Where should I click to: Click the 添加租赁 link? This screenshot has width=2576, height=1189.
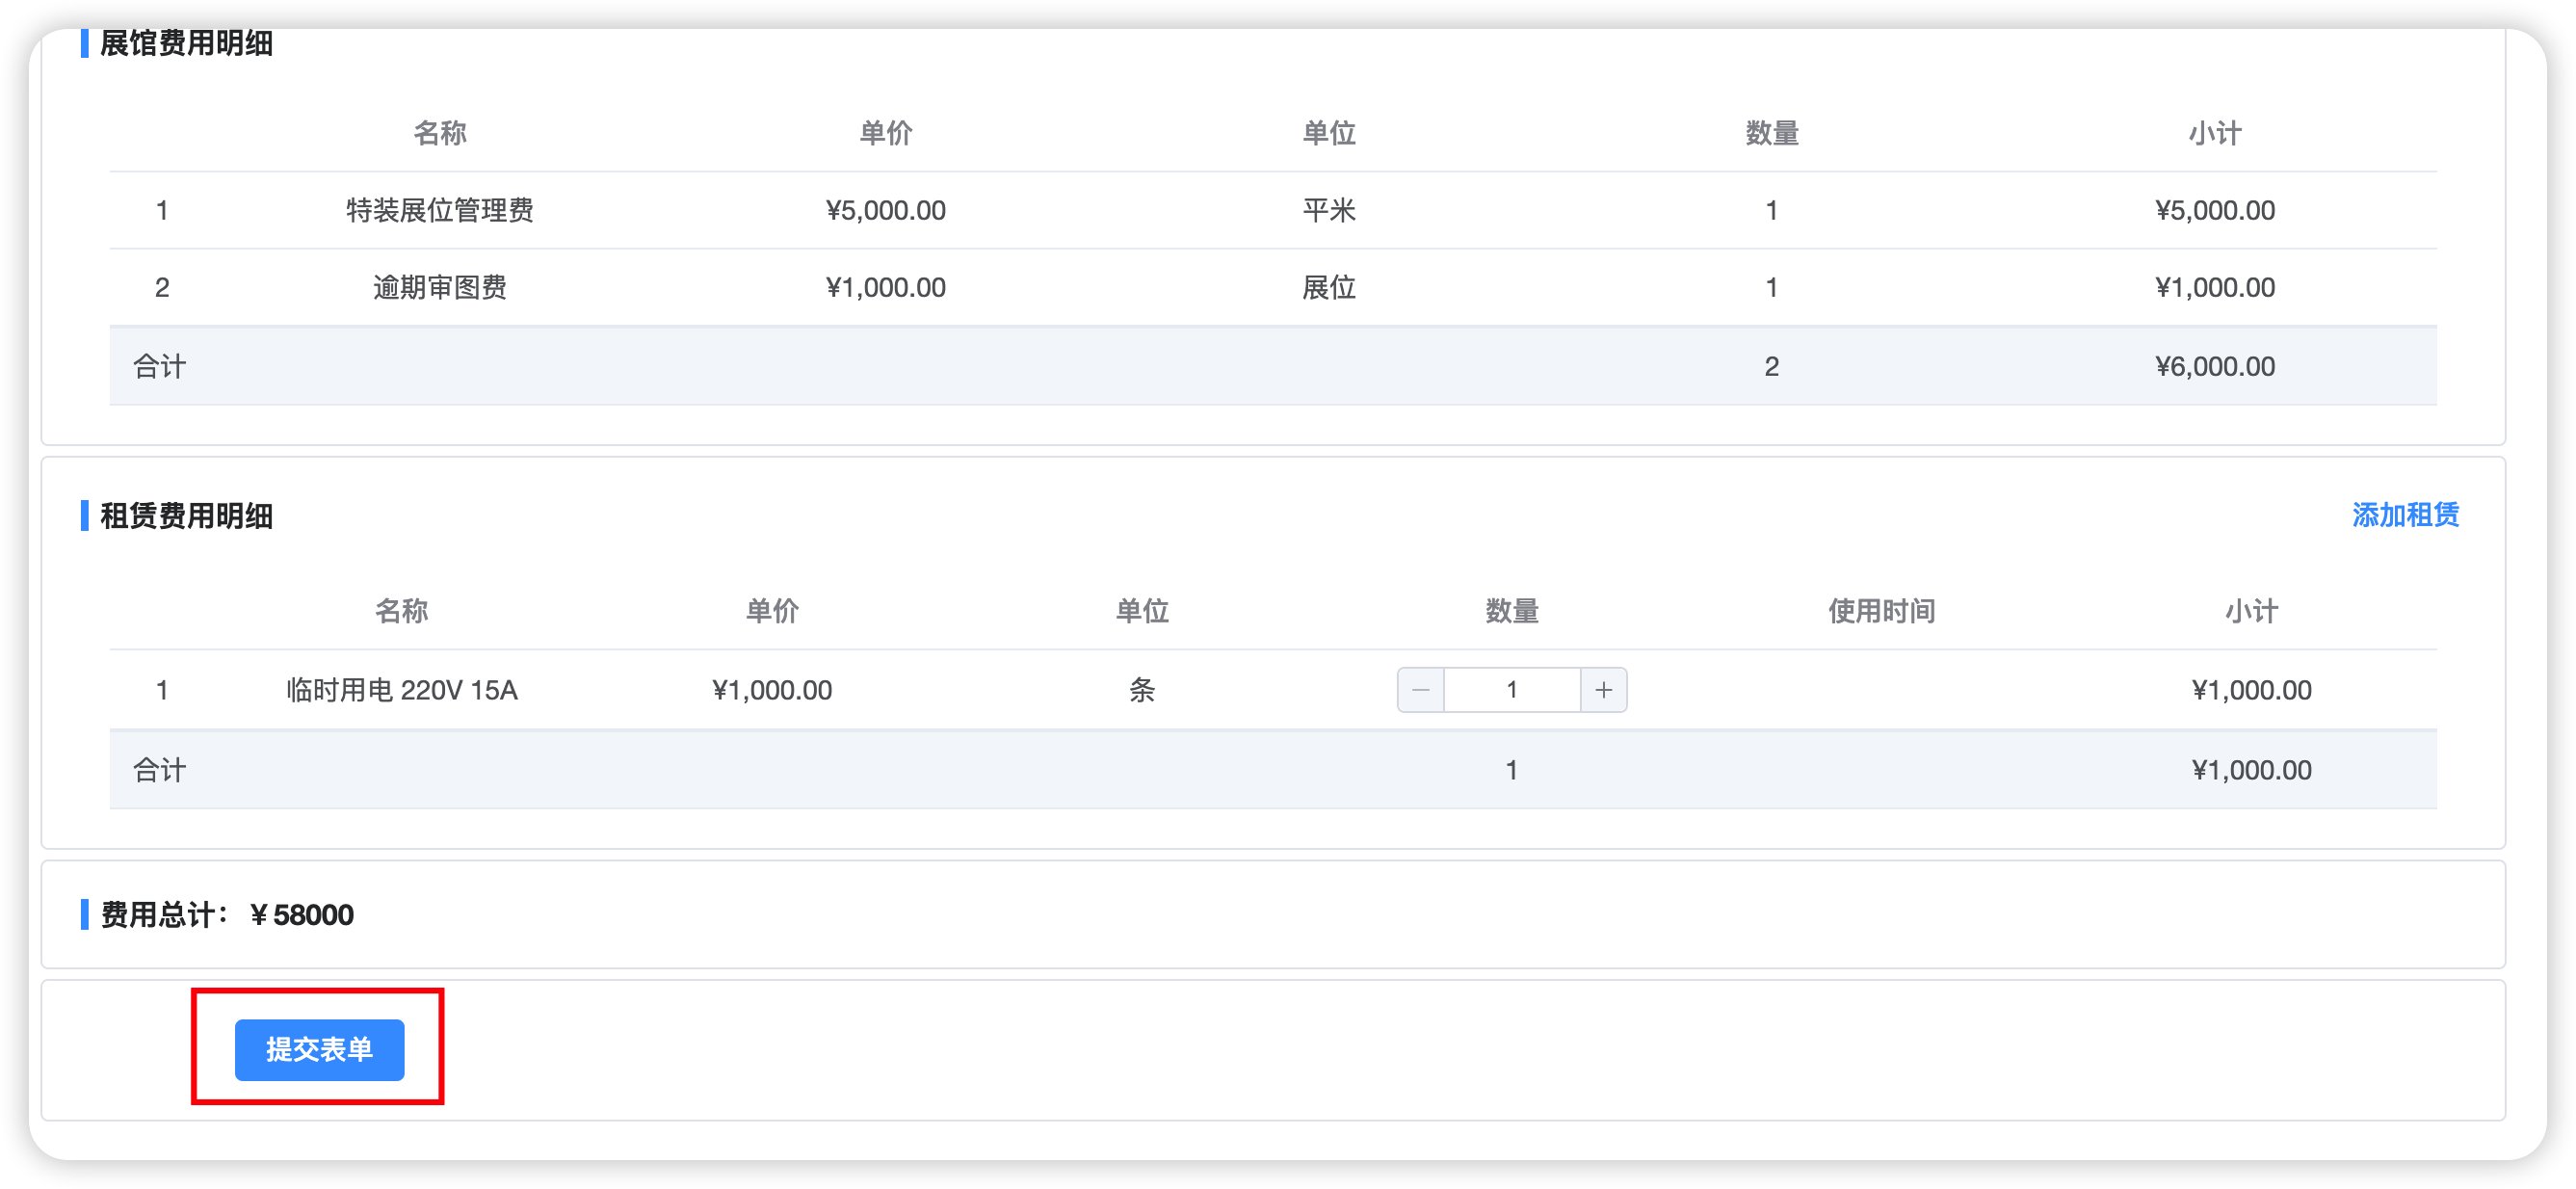(2405, 515)
